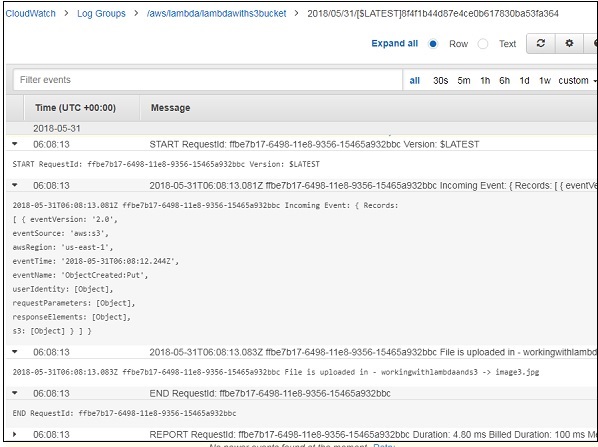Click the Time (UTC +00:00) column header
Image resolution: width=598 pixels, height=447 pixels.
(76, 108)
